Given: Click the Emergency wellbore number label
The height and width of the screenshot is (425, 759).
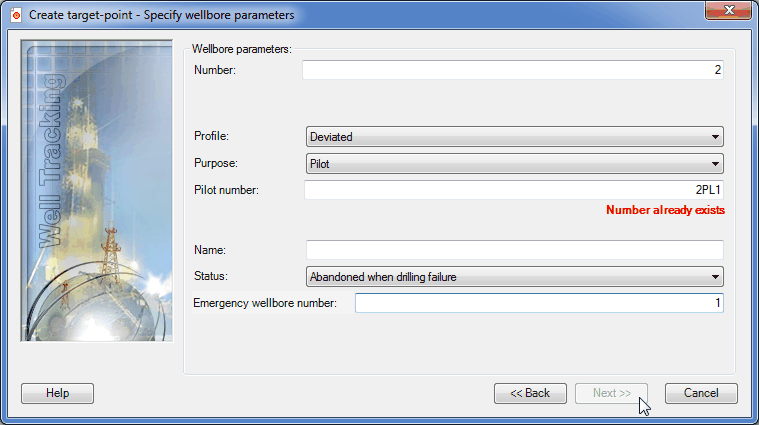Looking at the screenshot, I should tap(265, 303).
